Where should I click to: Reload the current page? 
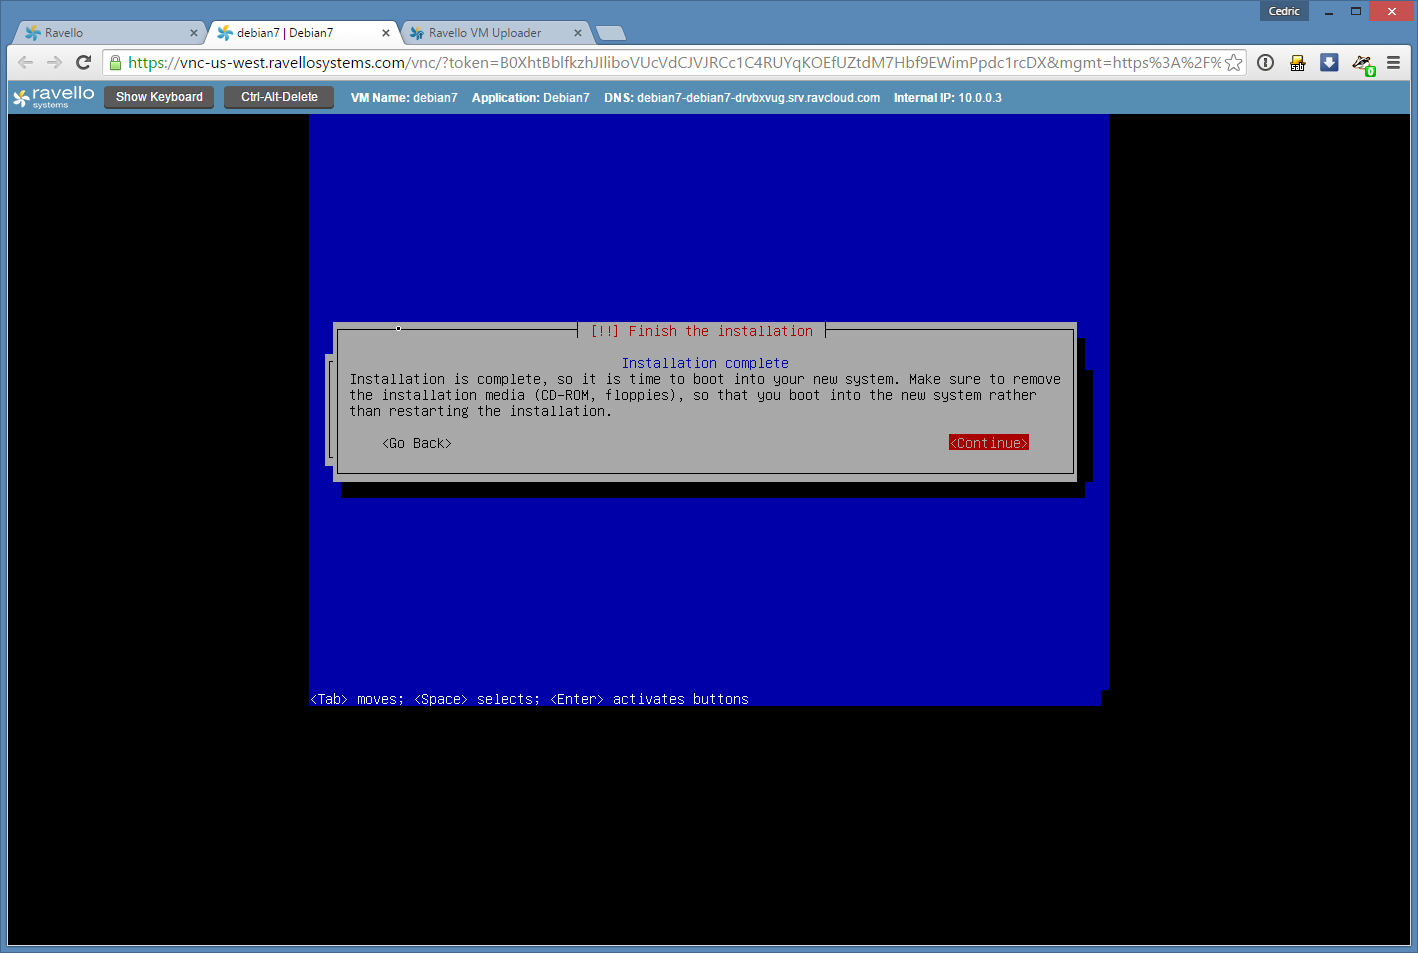point(84,63)
